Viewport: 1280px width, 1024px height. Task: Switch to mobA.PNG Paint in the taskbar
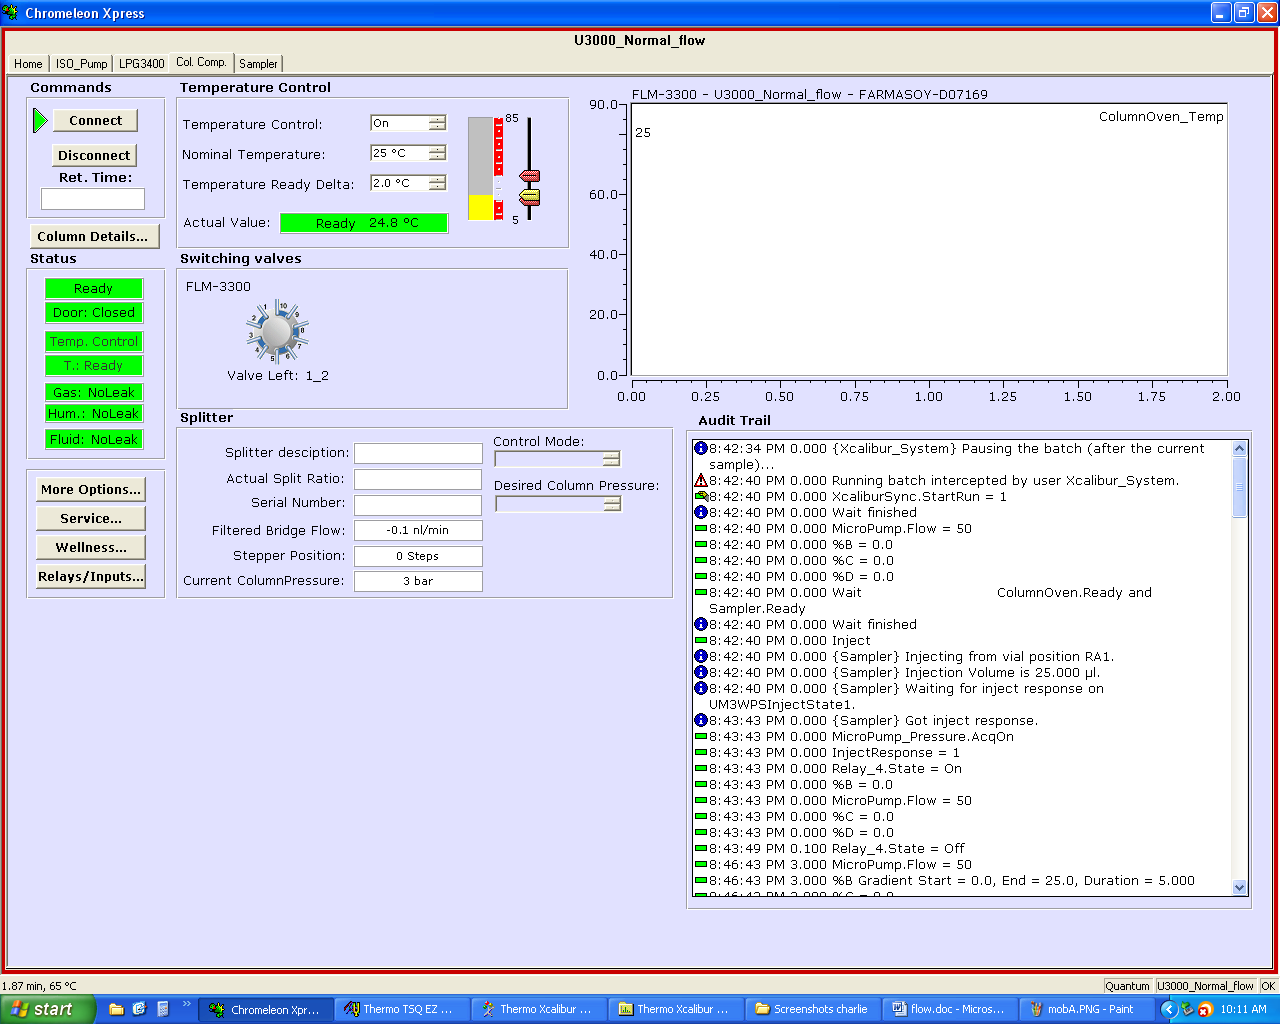tap(1081, 1009)
